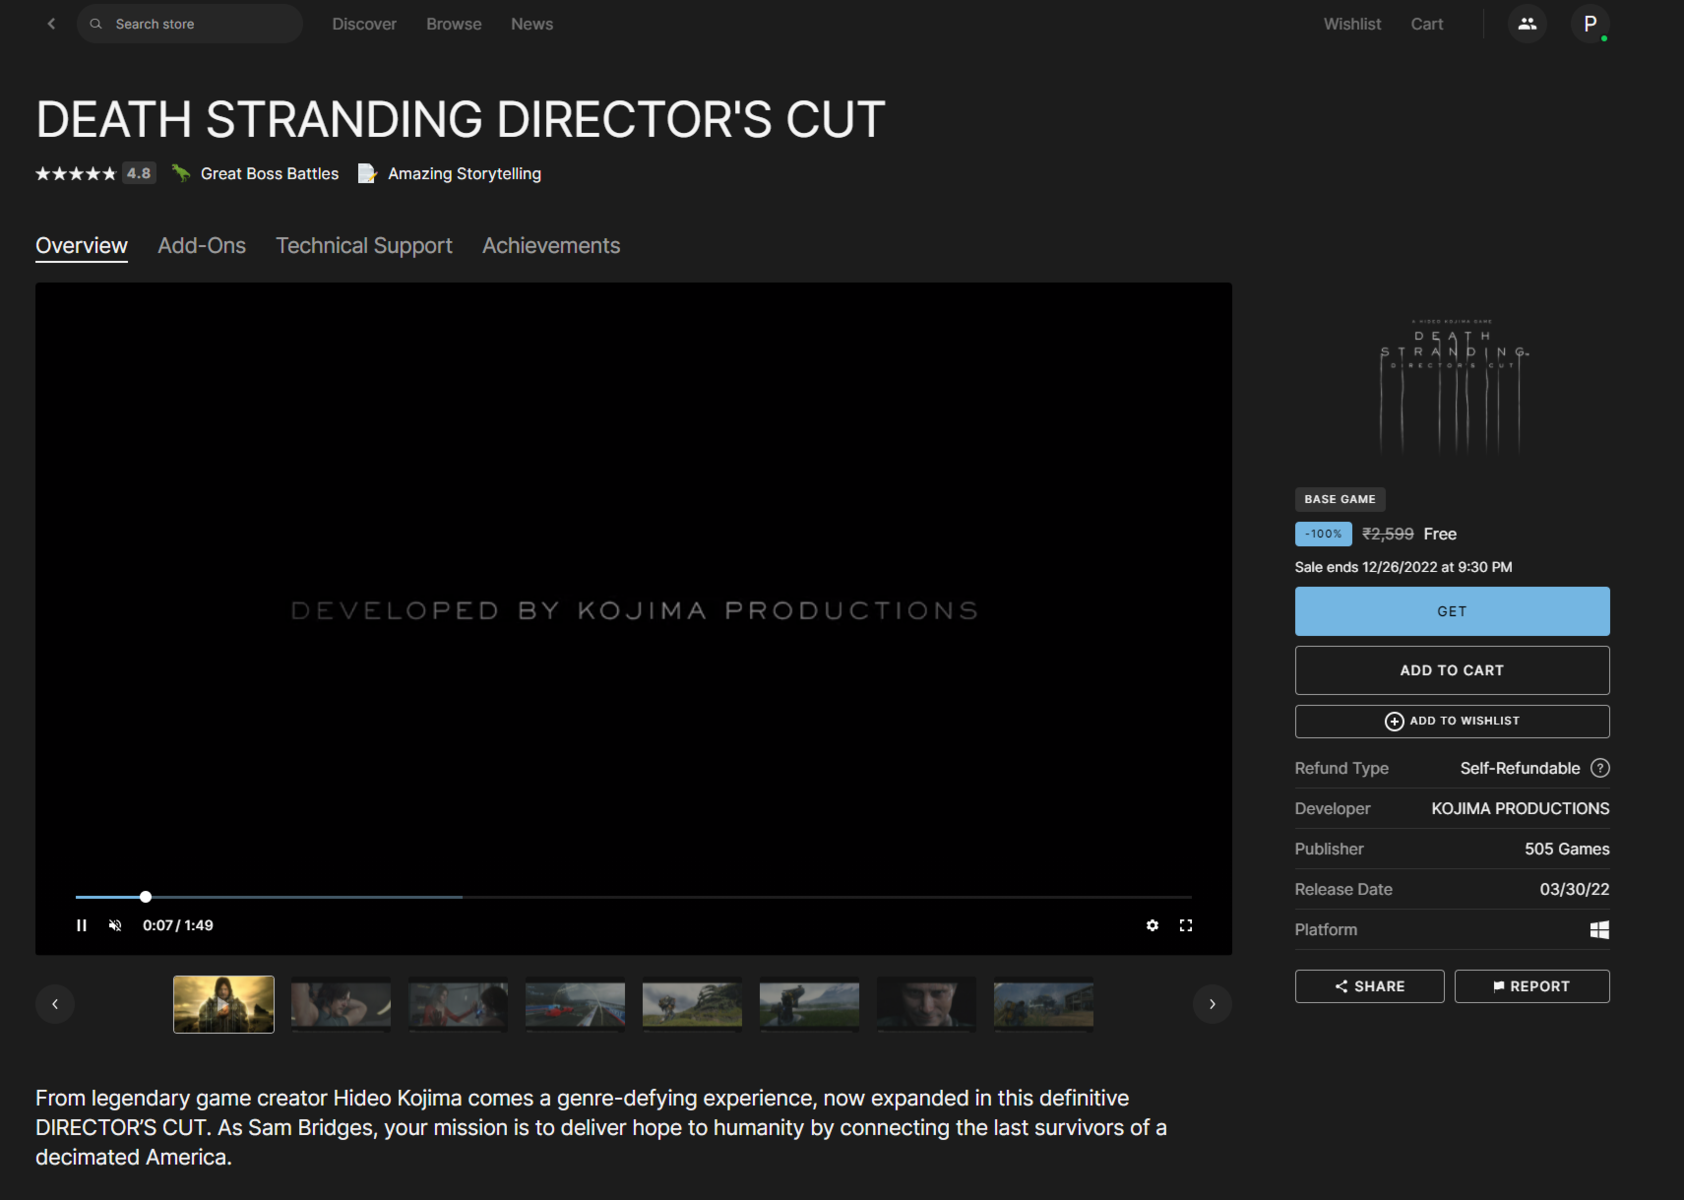Switch to the Technical Support tab
Image resolution: width=1684 pixels, height=1200 pixels.
pos(364,246)
